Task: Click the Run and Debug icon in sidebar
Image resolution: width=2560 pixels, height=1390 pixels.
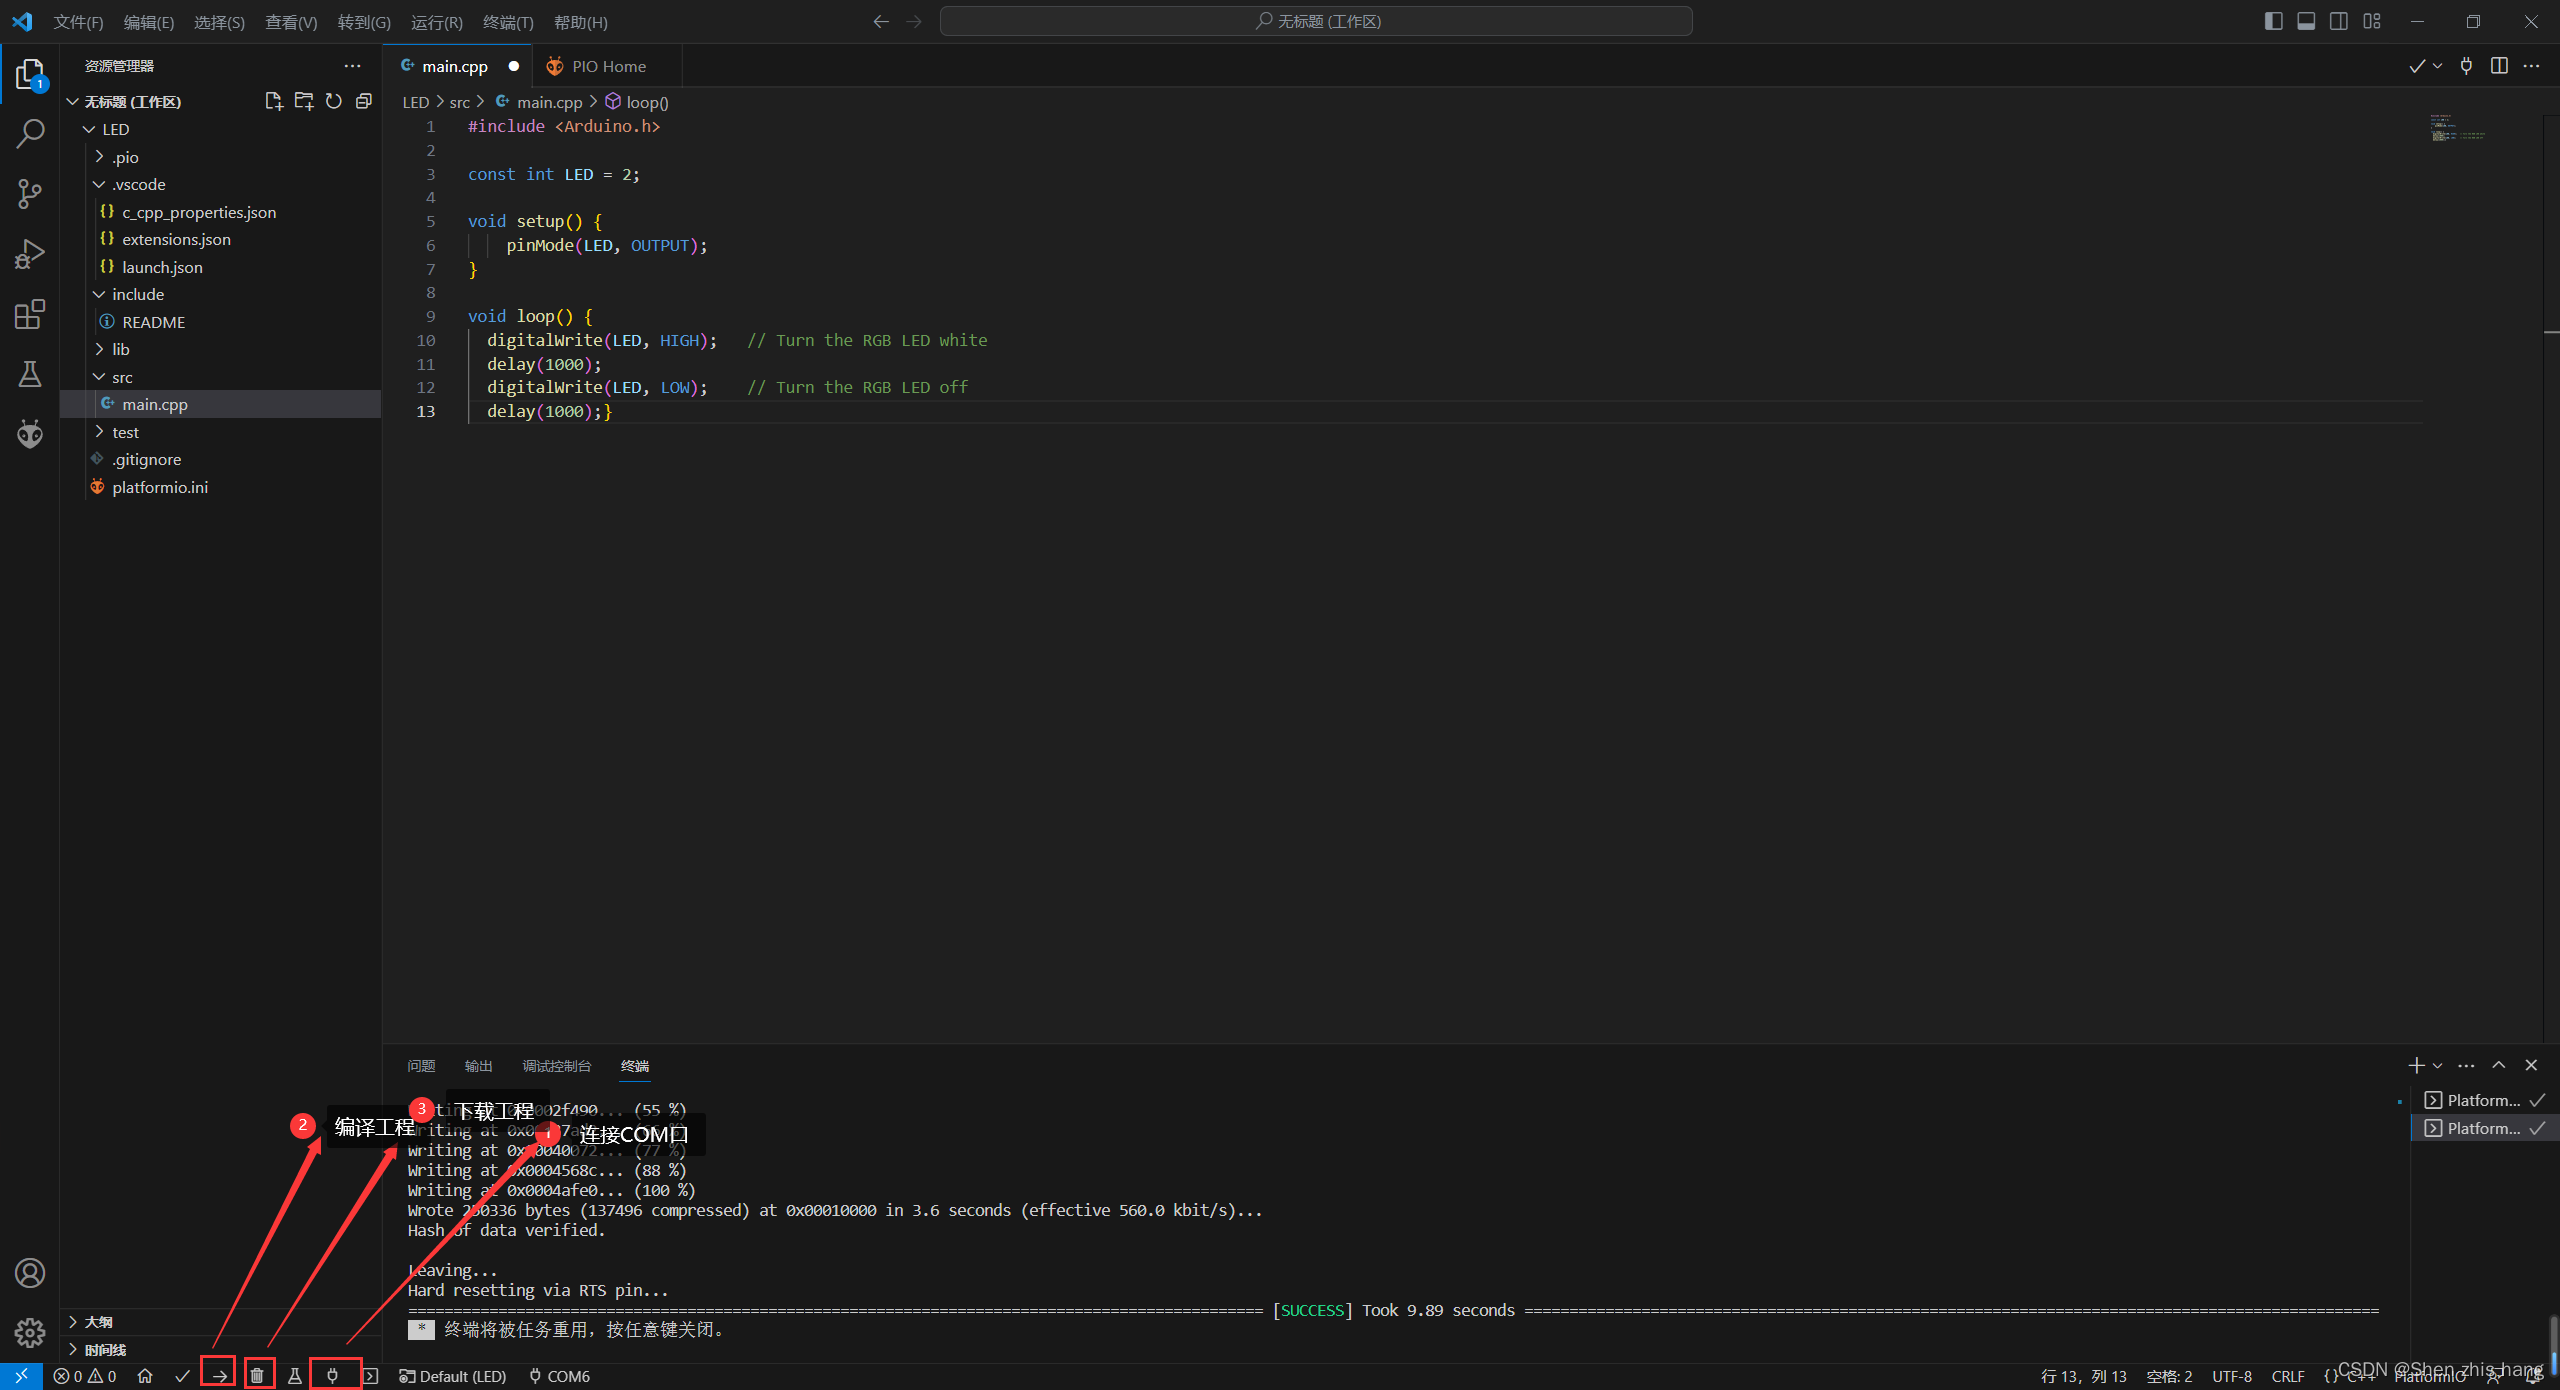Action: (29, 253)
